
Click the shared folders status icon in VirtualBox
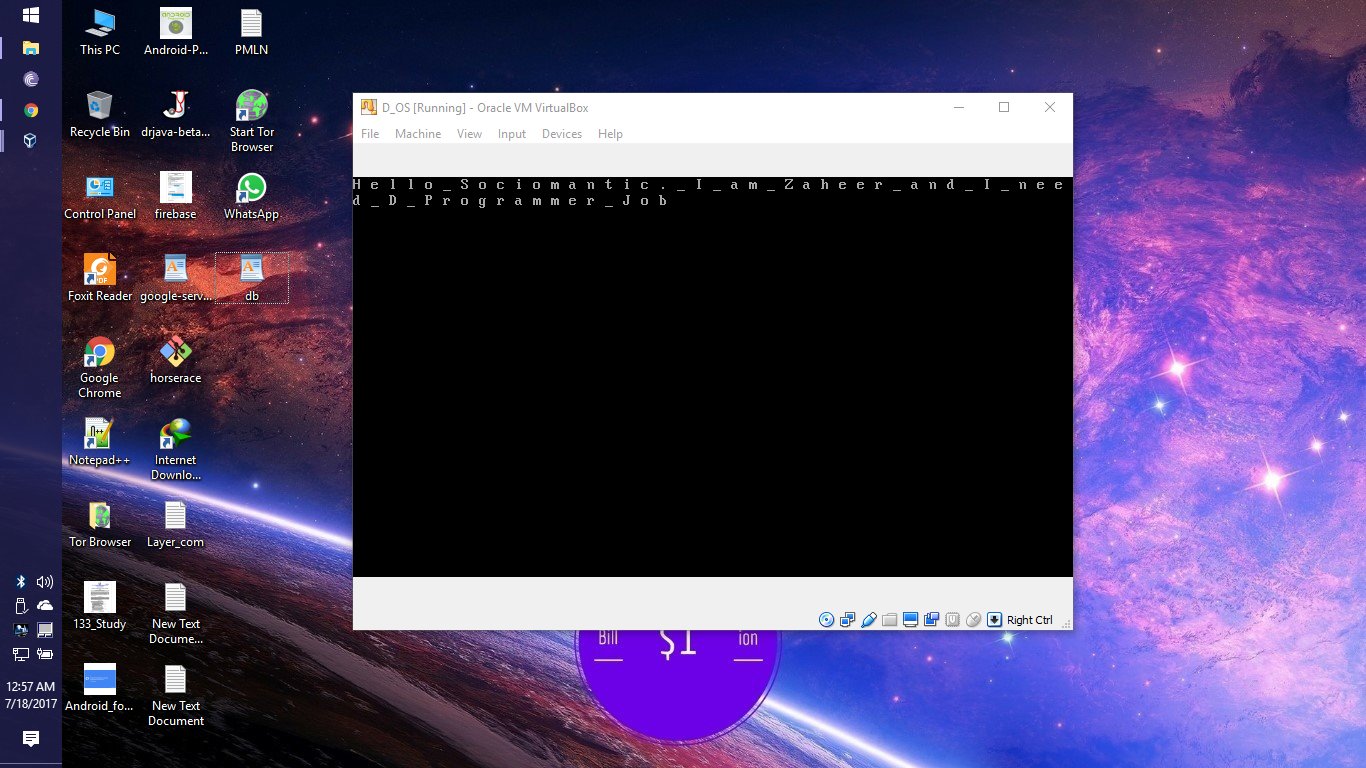click(890, 620)
